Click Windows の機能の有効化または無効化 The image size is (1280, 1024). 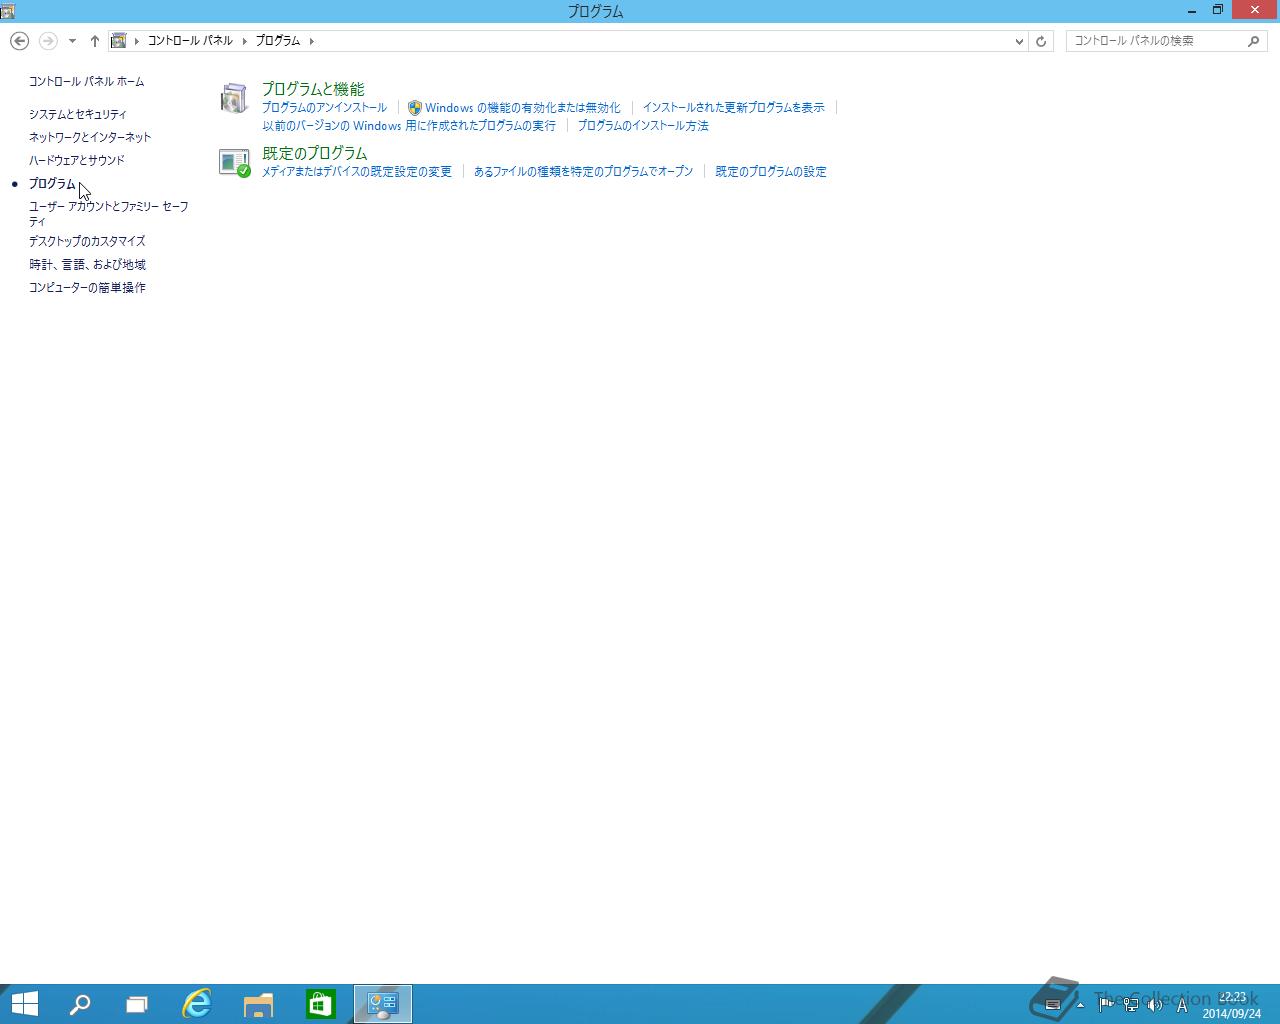click(x=522, y=108)
